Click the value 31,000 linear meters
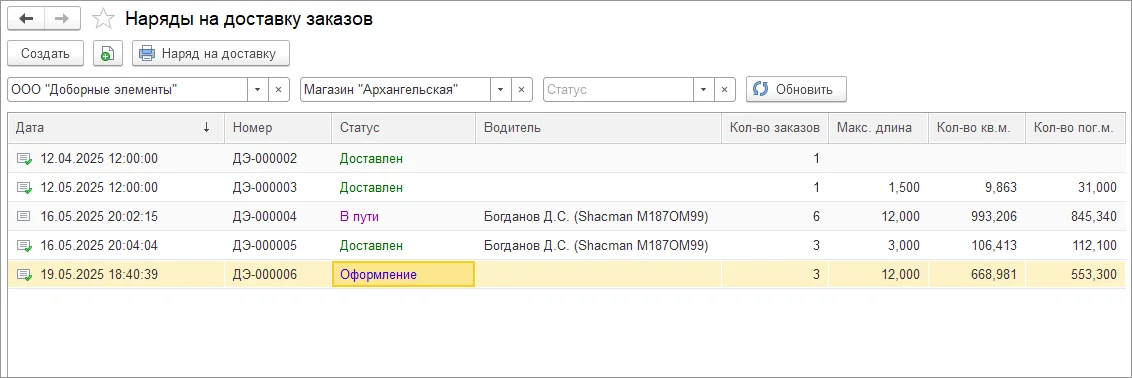This screenshot has height=378, width=1132. tap(1096, 188)
